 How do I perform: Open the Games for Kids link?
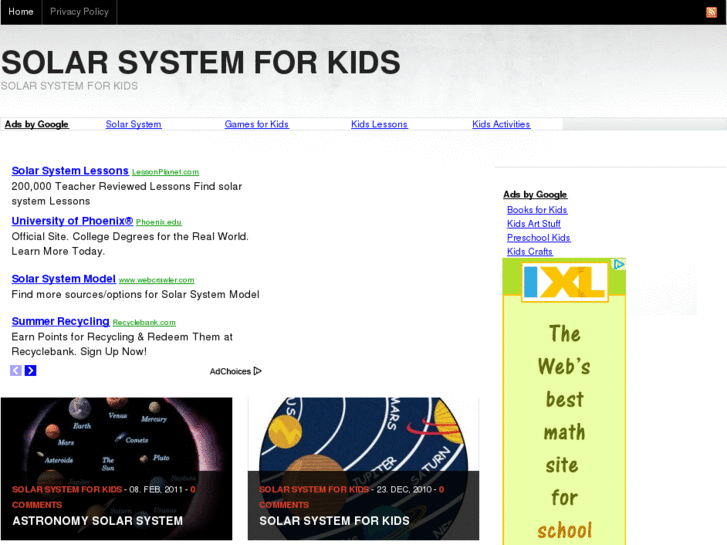(256, 124)
